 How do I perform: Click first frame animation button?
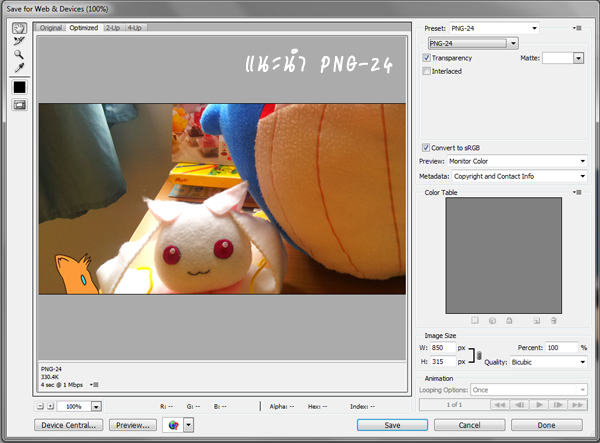[500, 404]
